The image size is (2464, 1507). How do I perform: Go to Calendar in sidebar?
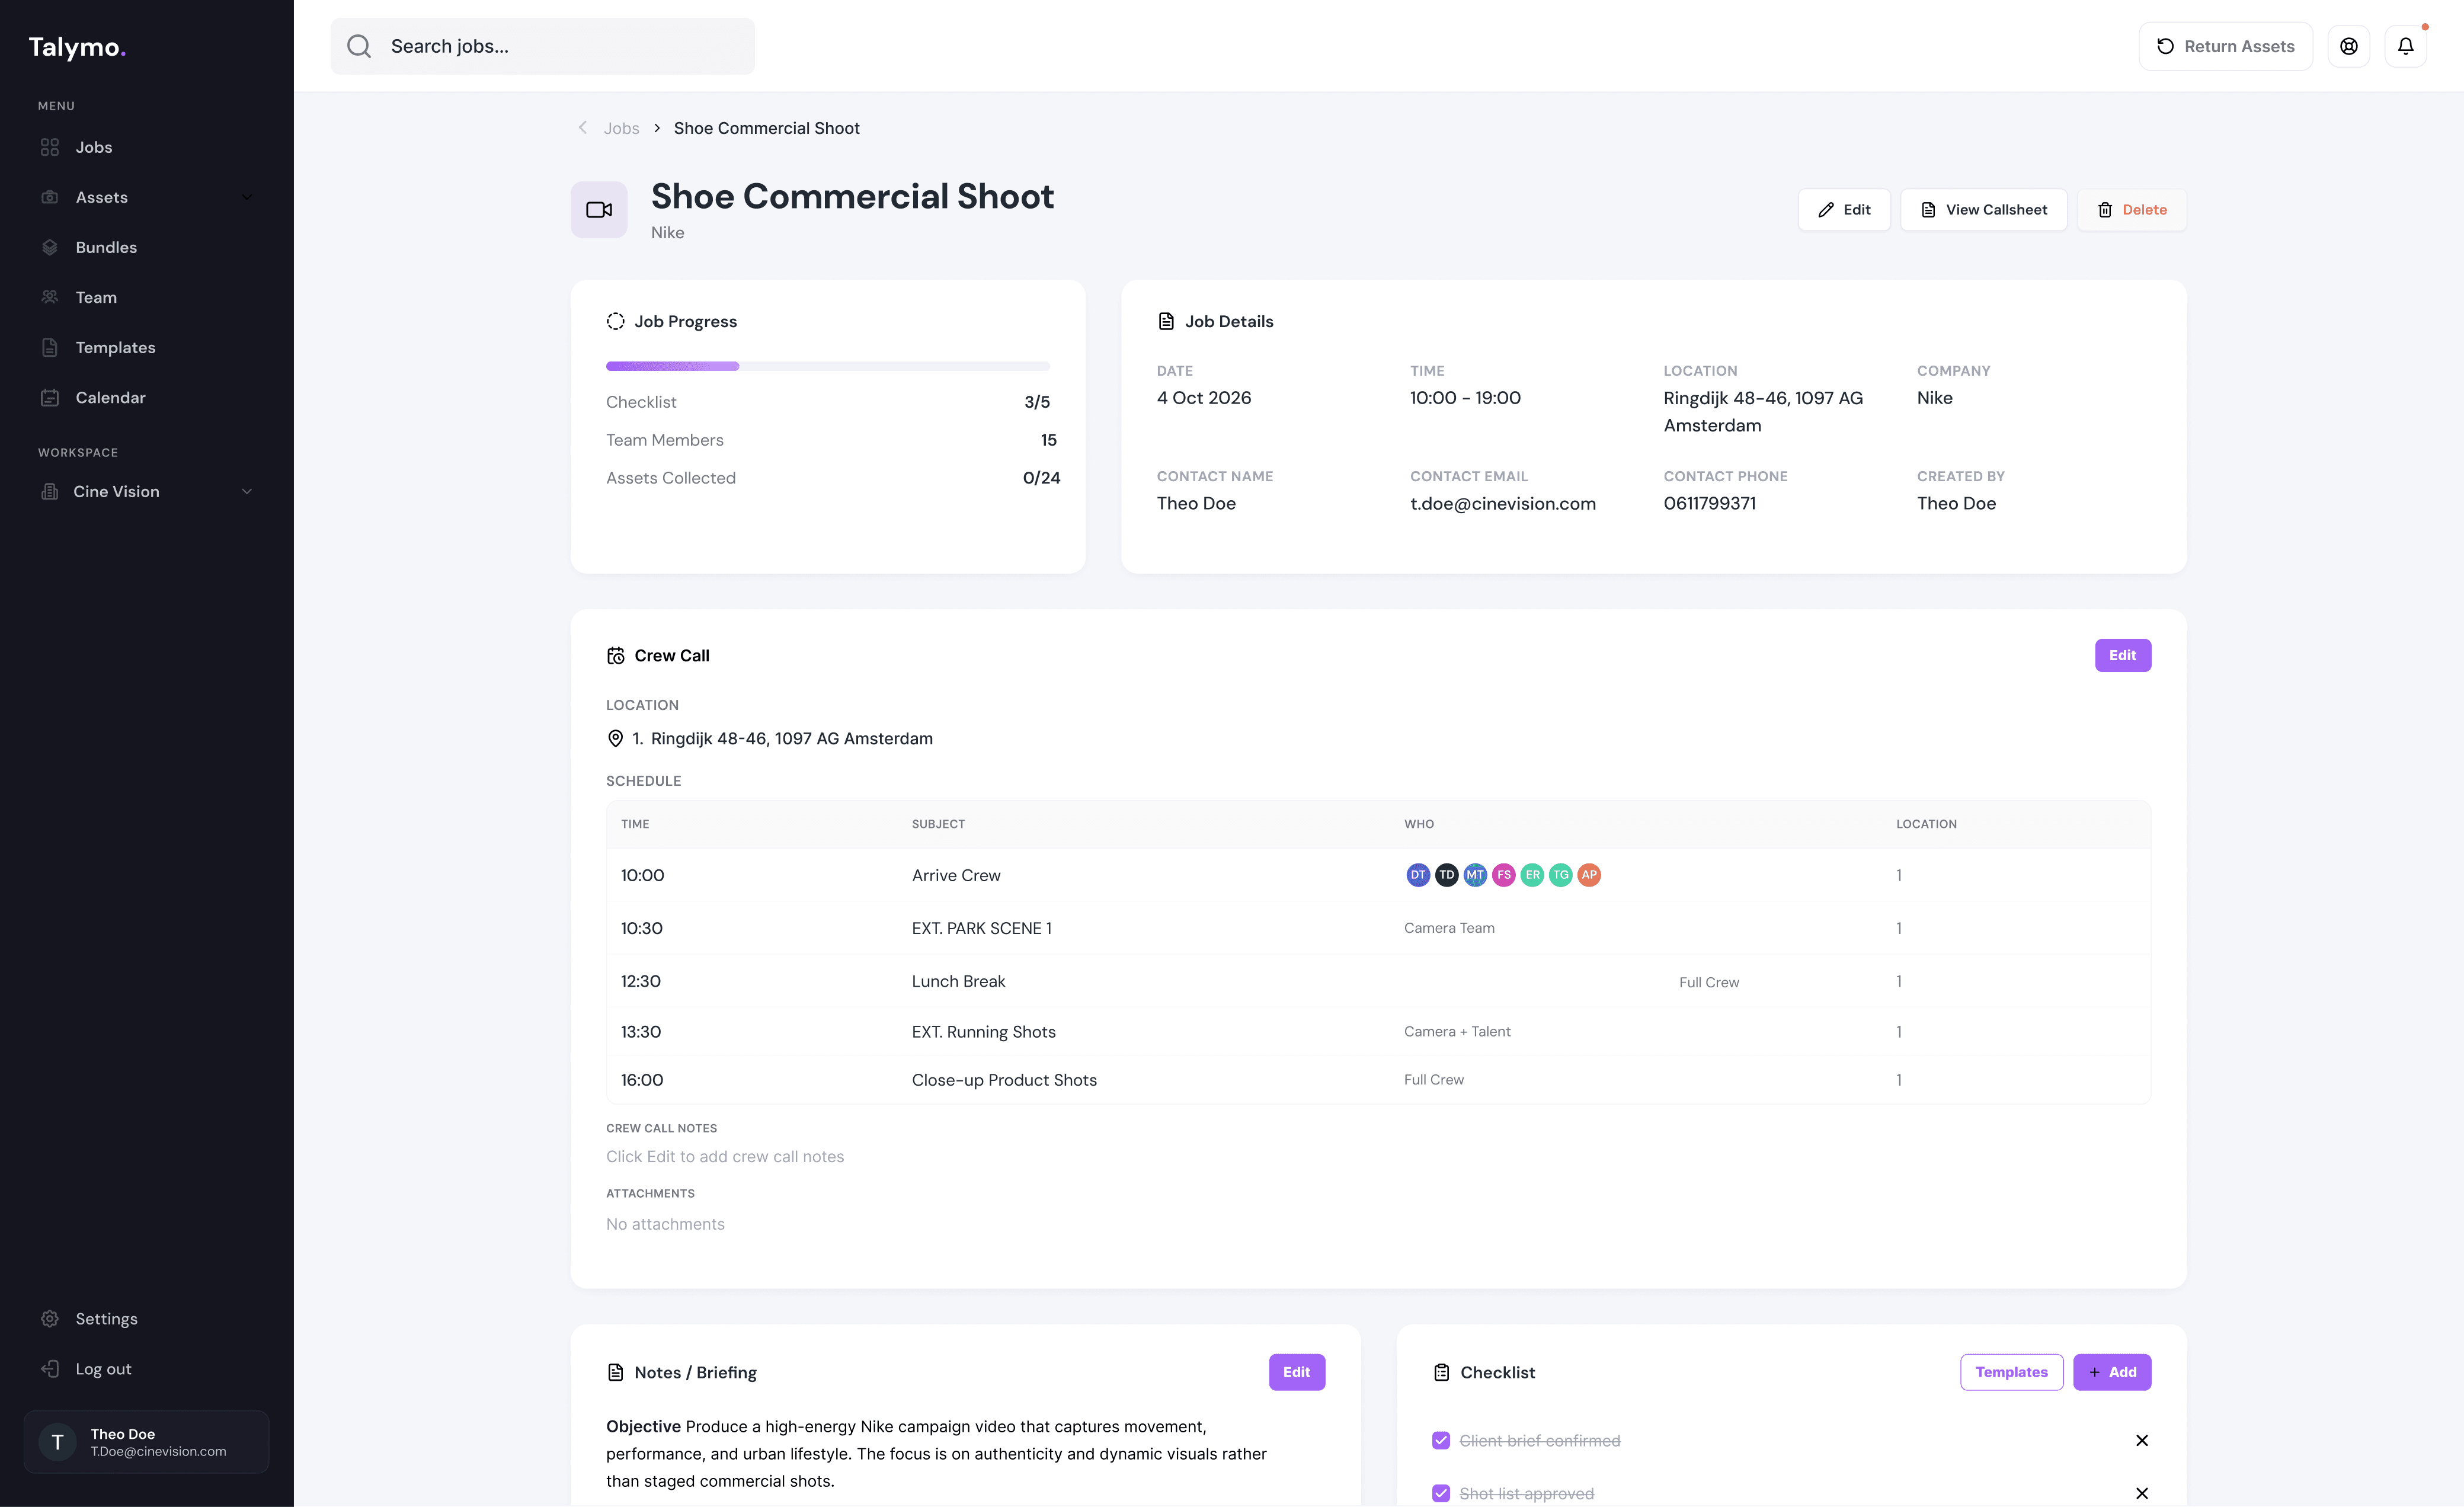click(110, 397)
